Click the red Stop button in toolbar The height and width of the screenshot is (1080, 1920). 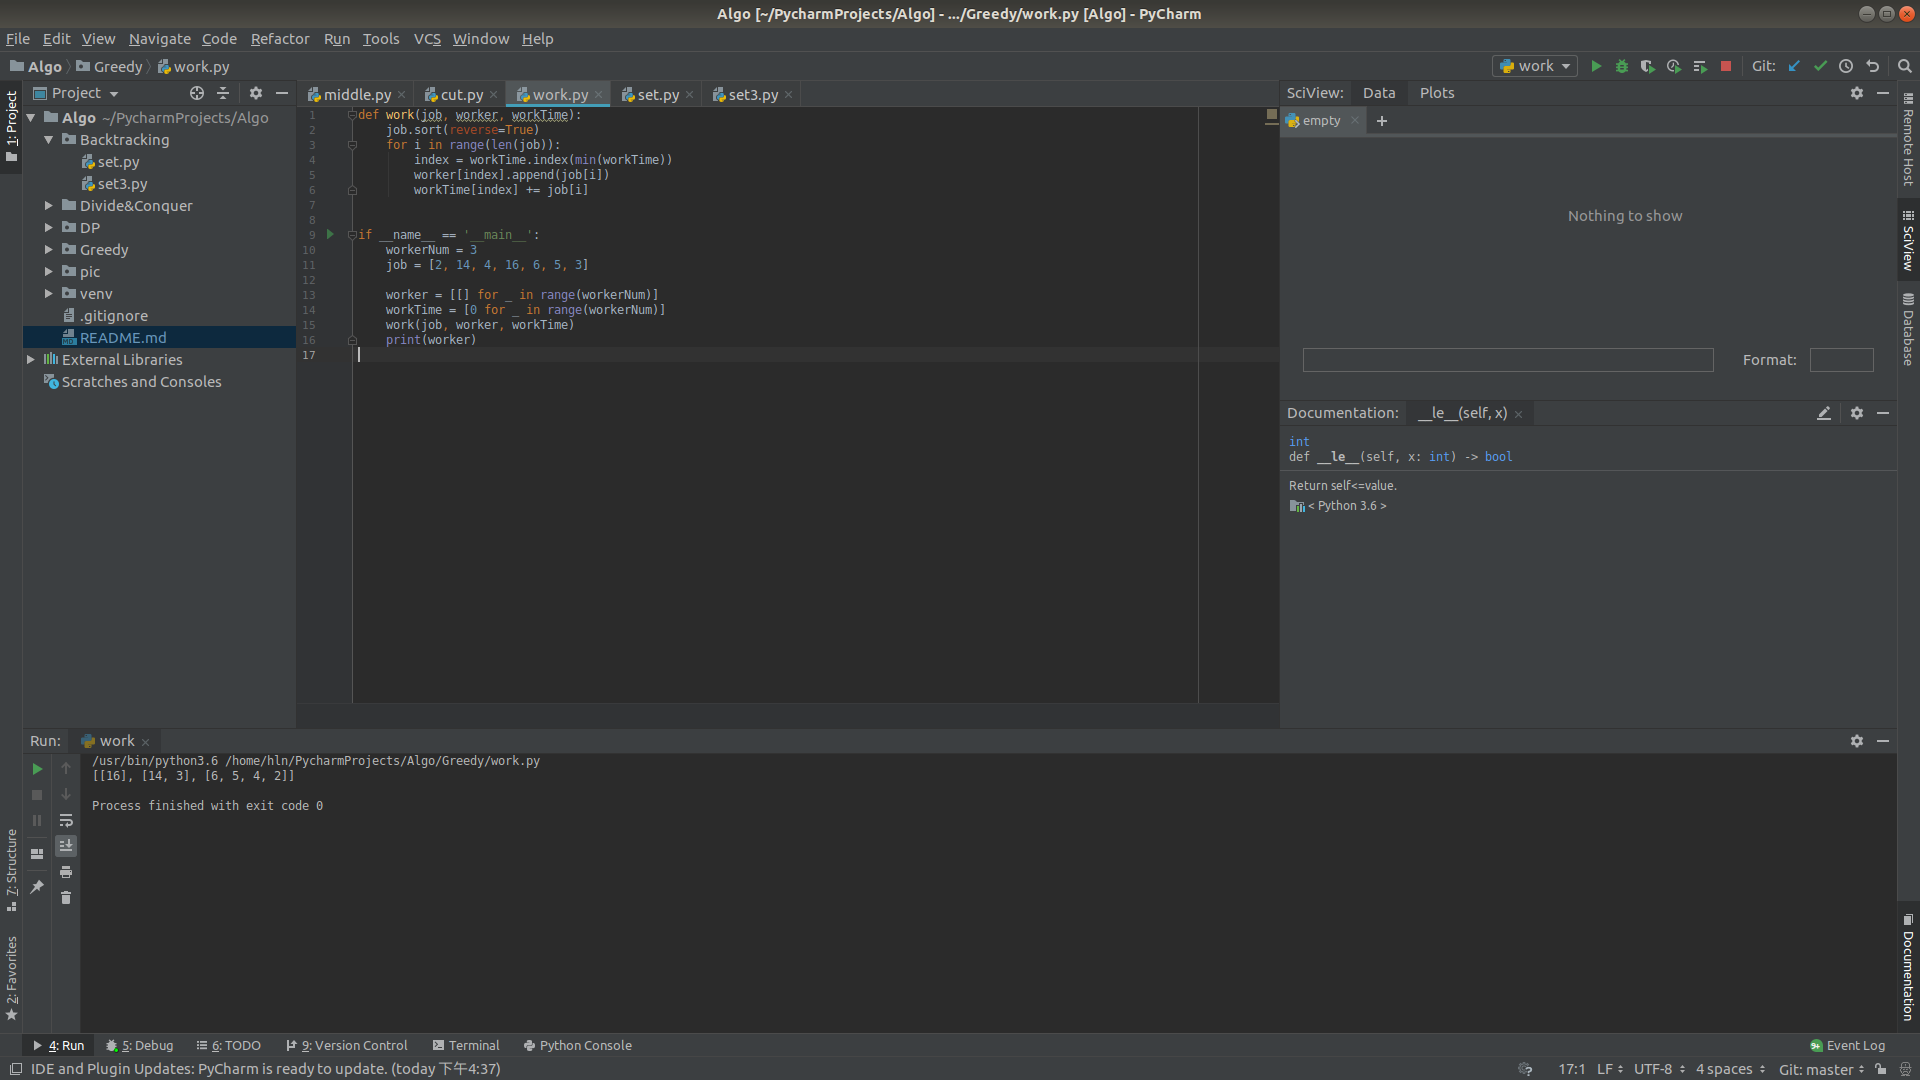pyautogui.click(x=1726, y=66)
